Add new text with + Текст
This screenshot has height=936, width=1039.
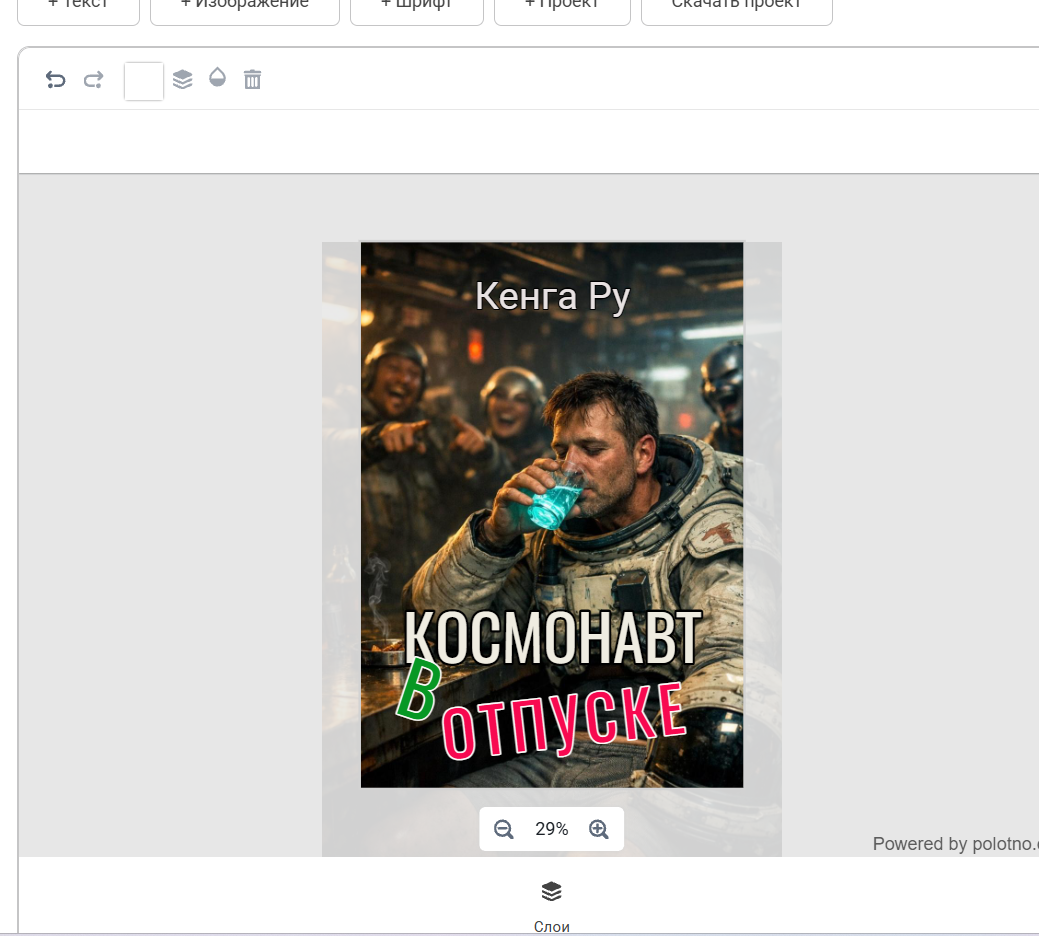tap(78, 8)
